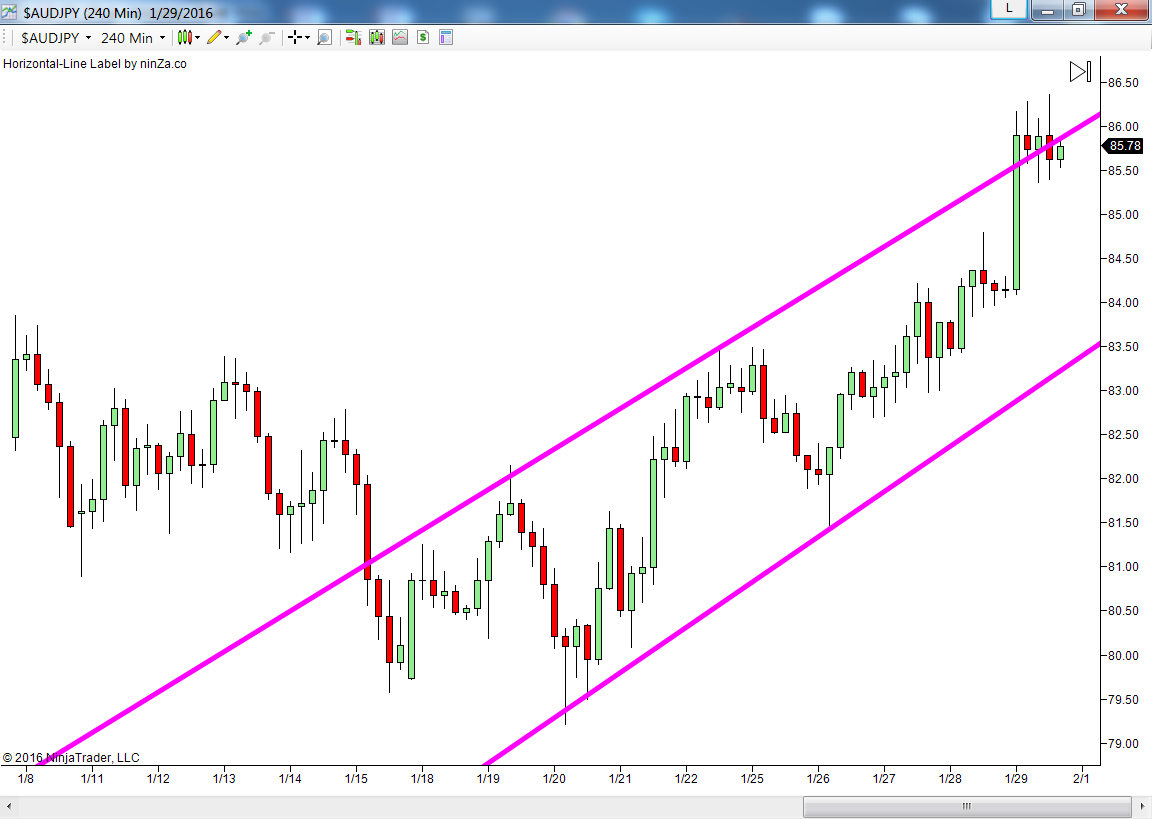Open the chart properties icon
Viewport: 1152px width, 819px height.
tap(446, 37)
